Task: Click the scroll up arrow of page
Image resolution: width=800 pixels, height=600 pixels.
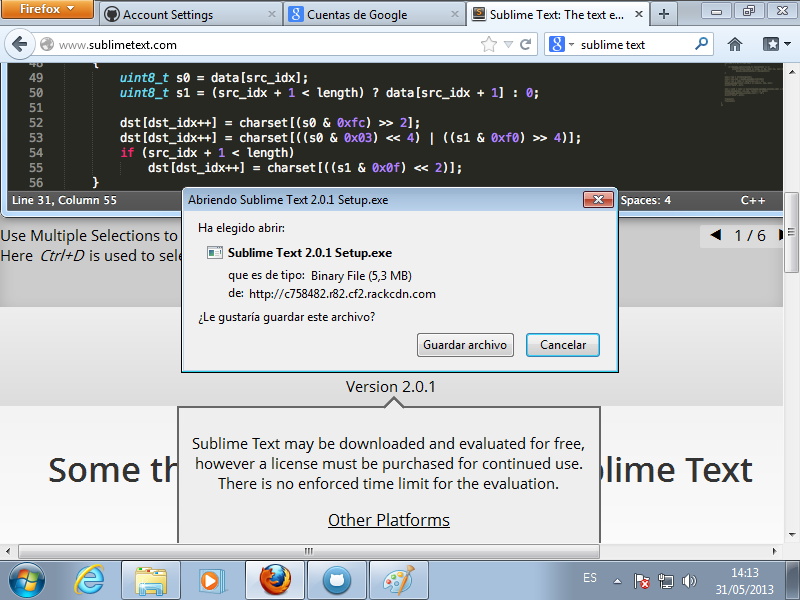Action: coord(791,72)
